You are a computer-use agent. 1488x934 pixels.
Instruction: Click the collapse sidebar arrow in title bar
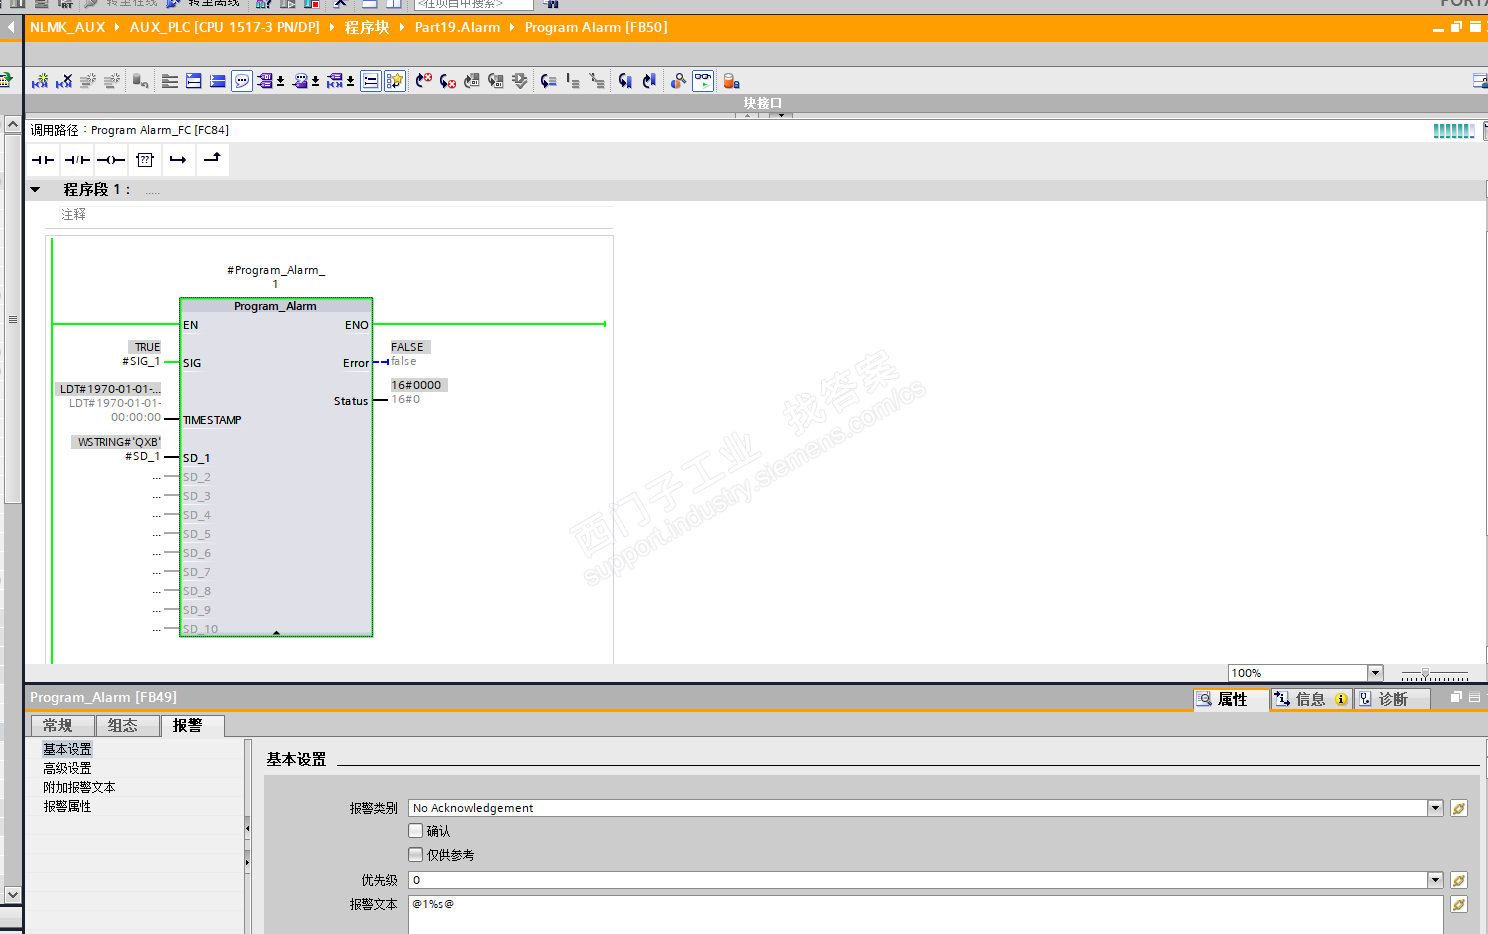(11, 27)
